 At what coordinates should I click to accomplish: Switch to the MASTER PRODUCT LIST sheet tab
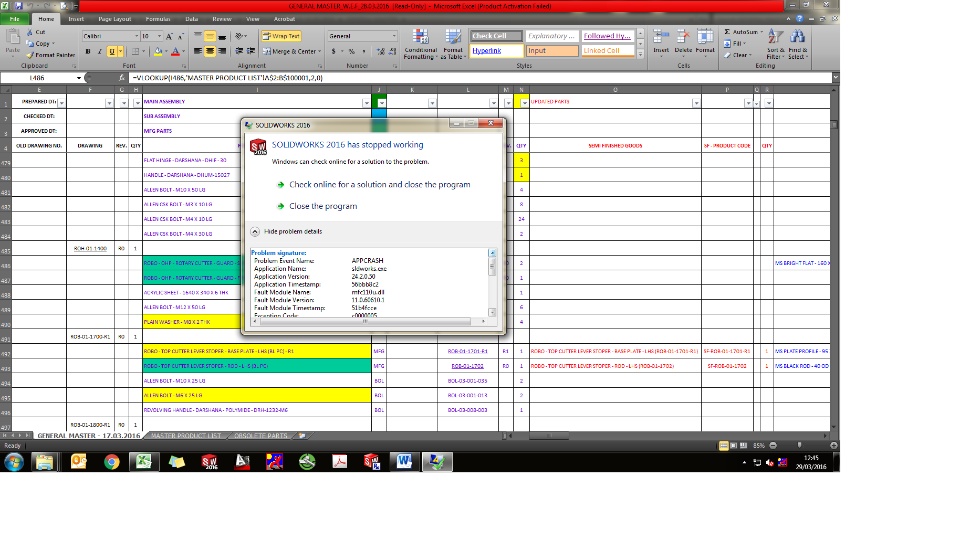[186, 435]
